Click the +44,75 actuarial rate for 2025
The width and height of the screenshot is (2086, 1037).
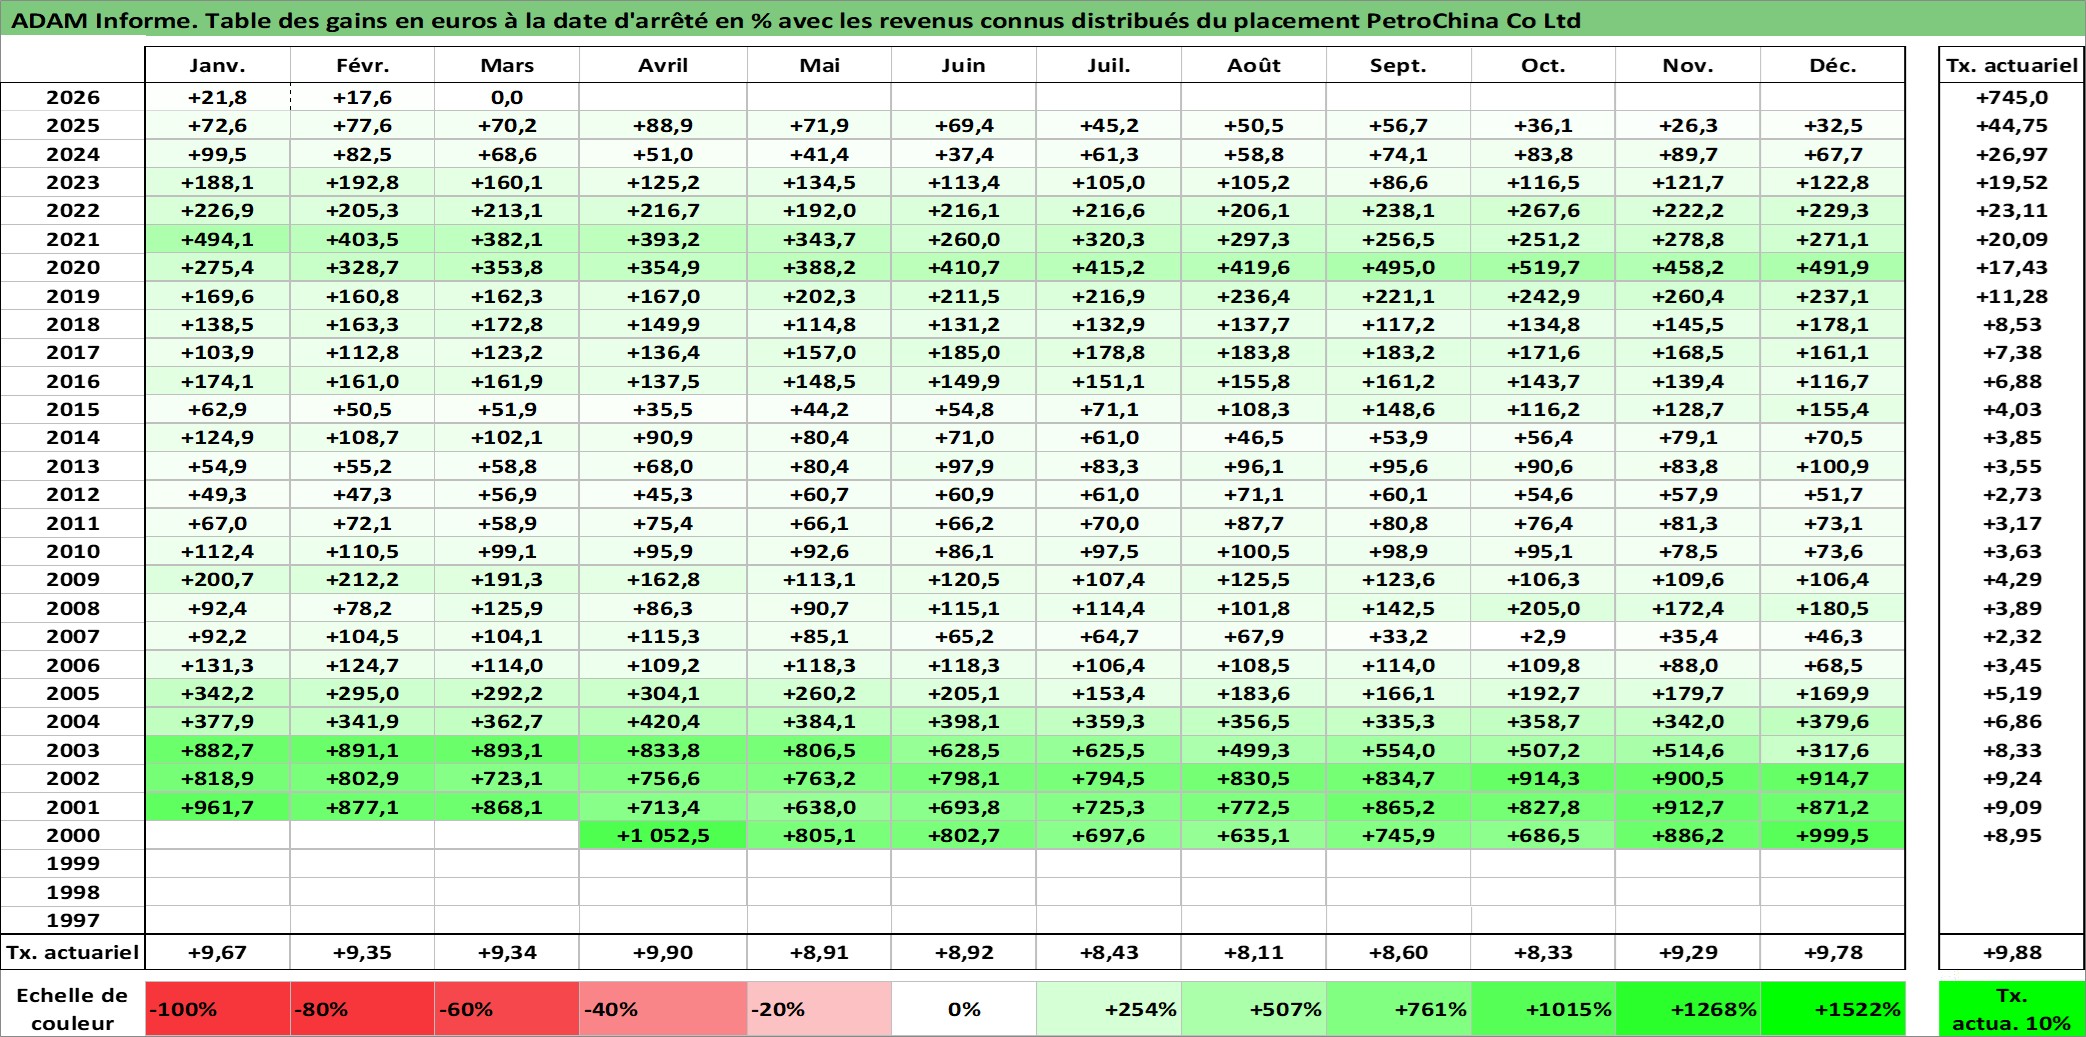point(2012,125)
